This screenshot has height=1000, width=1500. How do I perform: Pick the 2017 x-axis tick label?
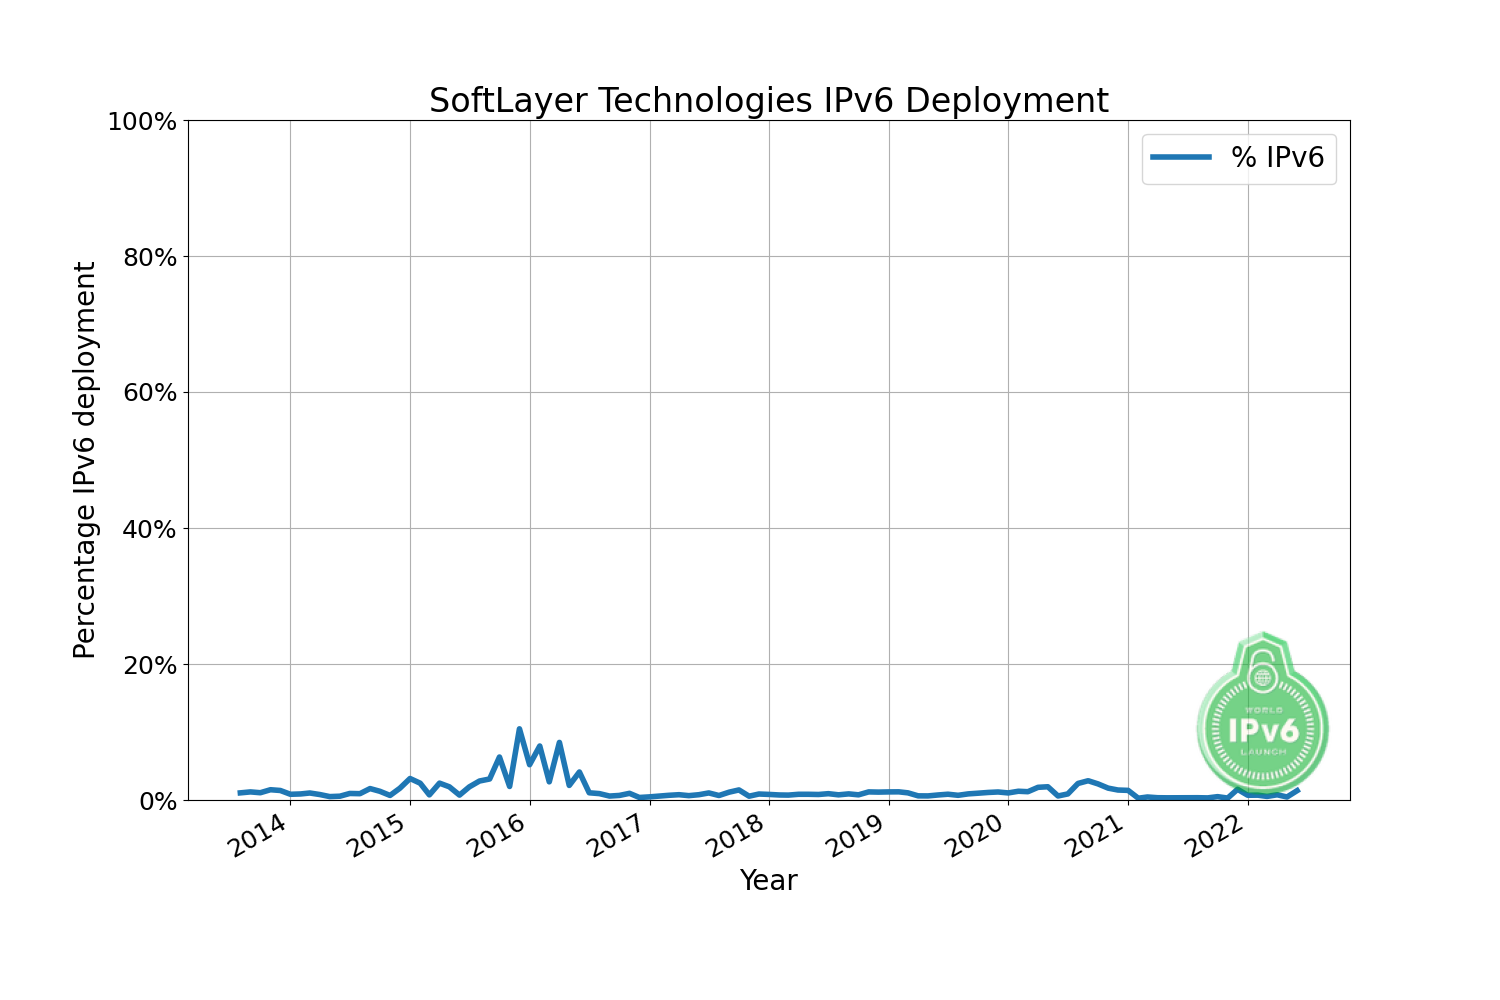click(617, 836)
